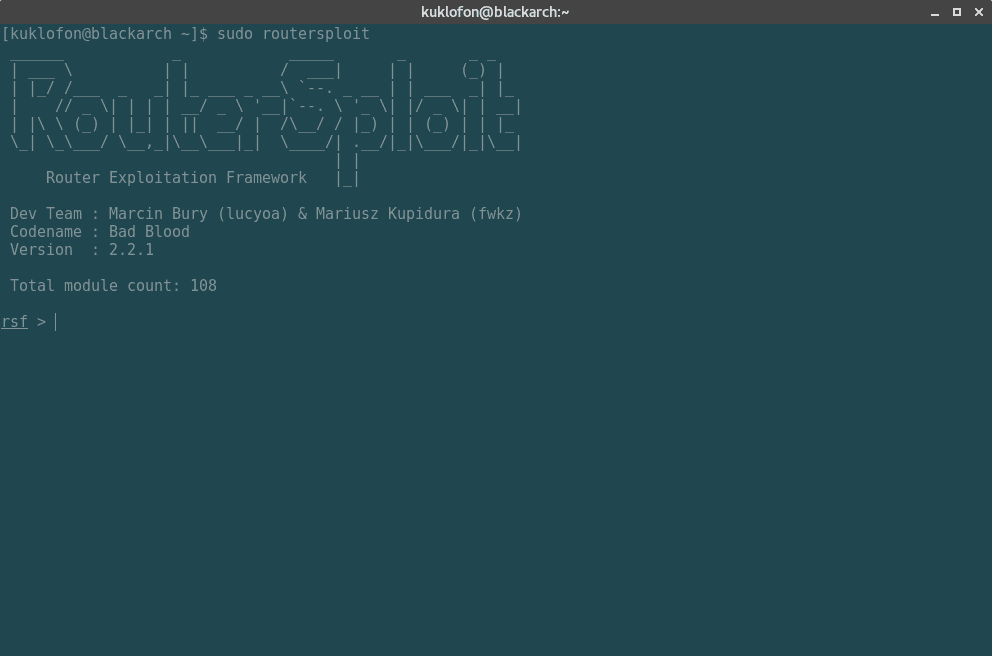This screenshot has width=992, height=656.
Task: Maximize the terminal window
Action: (x=957, y=12)
